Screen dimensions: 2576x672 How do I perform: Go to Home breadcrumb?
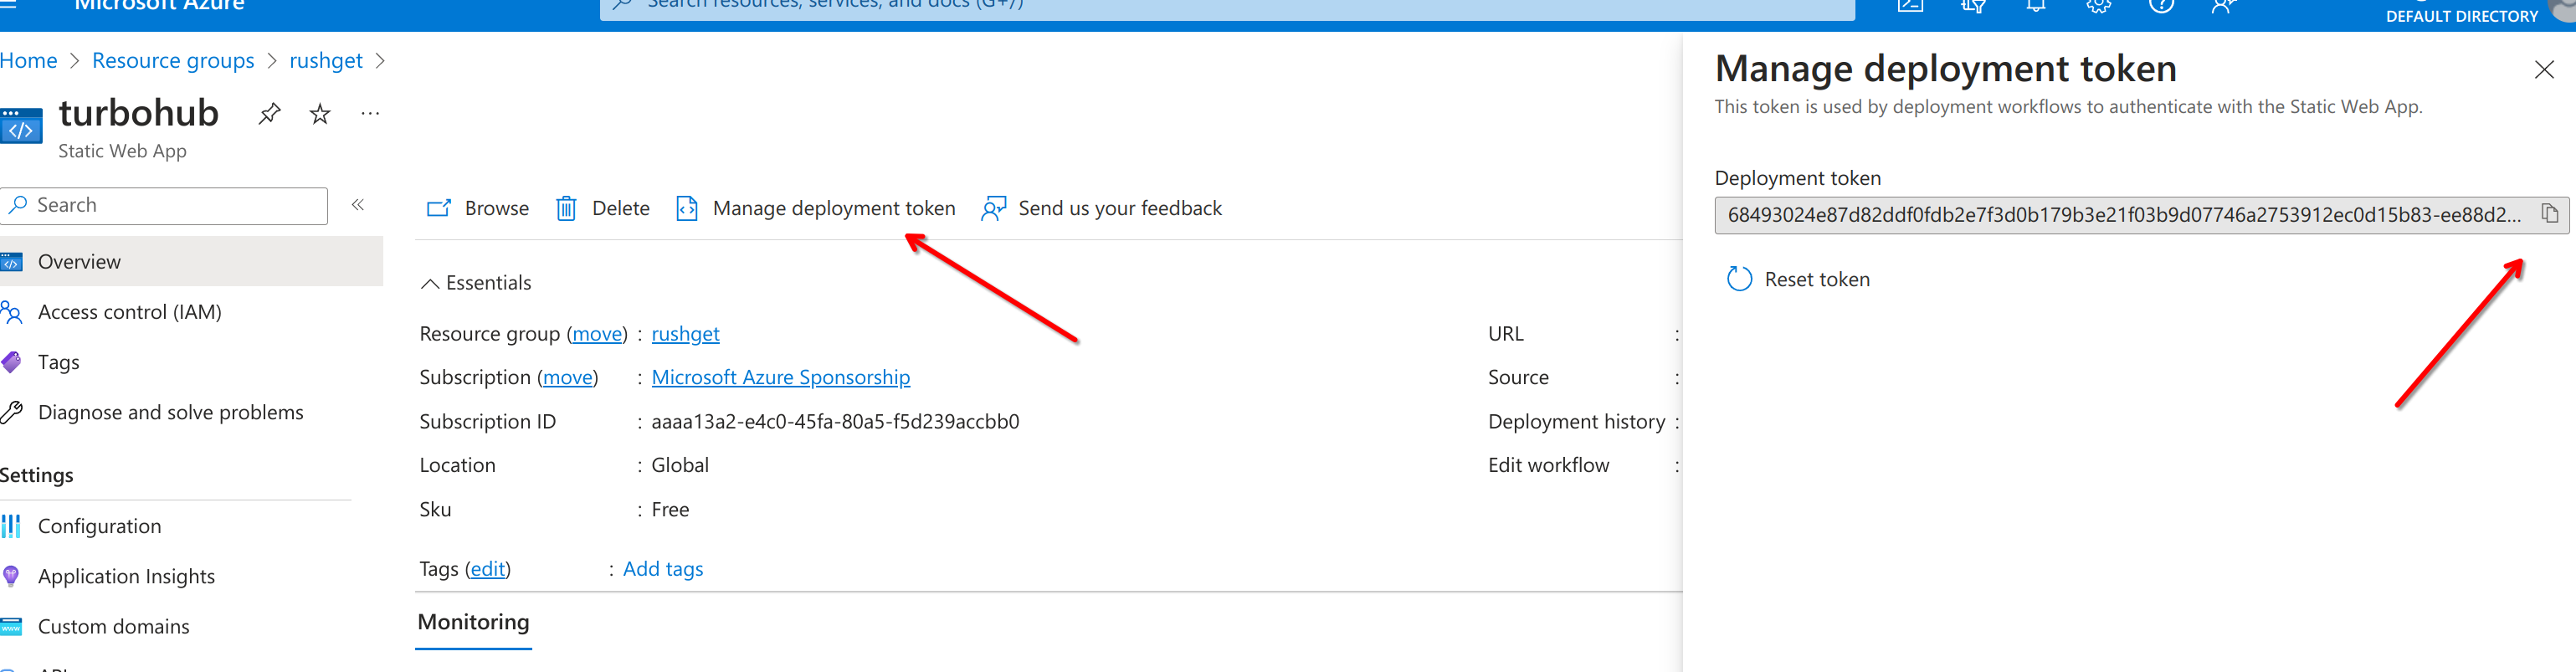pyautogui.click(x=29, y=61)
